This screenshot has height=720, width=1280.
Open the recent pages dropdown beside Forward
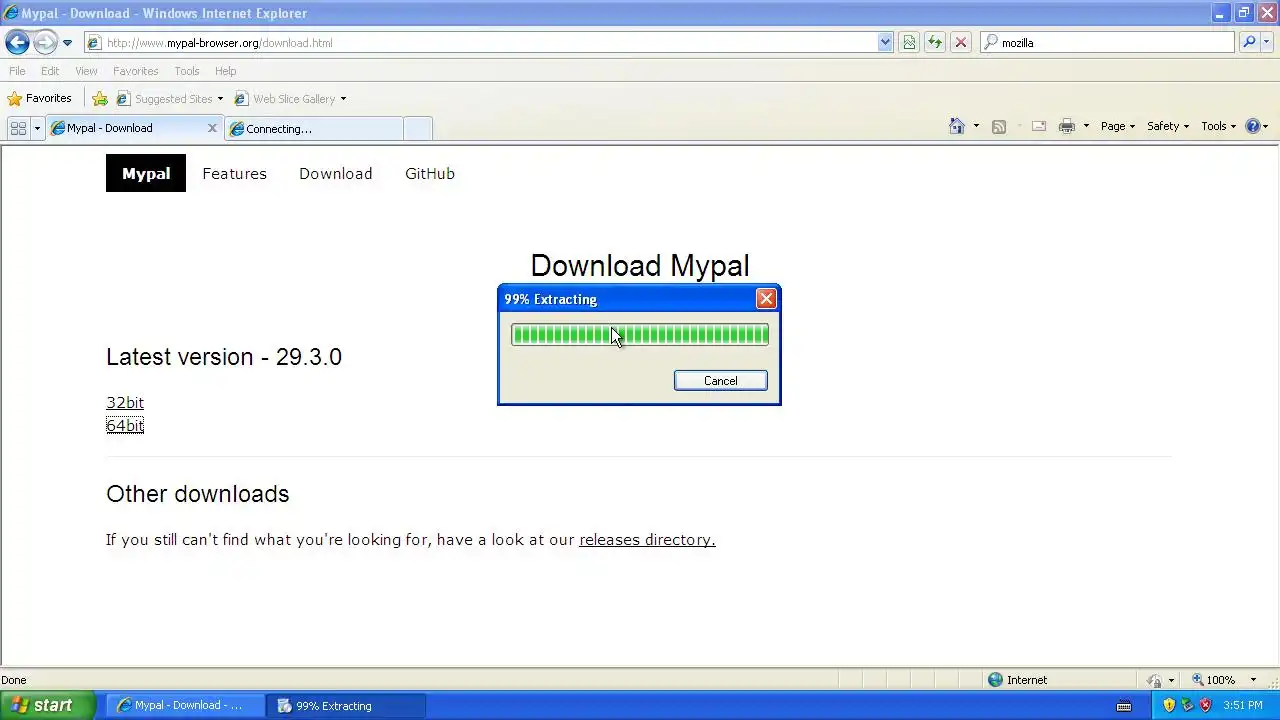click(67, 43)
